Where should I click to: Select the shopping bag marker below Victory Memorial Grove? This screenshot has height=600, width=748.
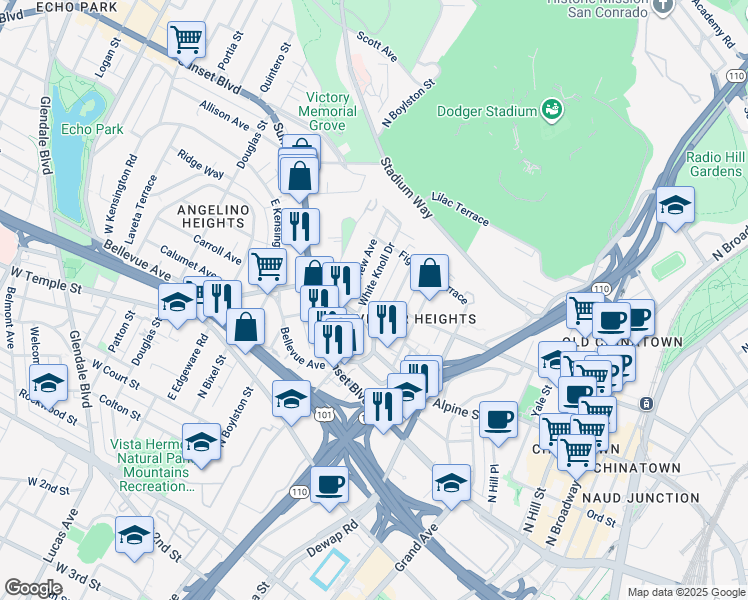coord(299,177)
